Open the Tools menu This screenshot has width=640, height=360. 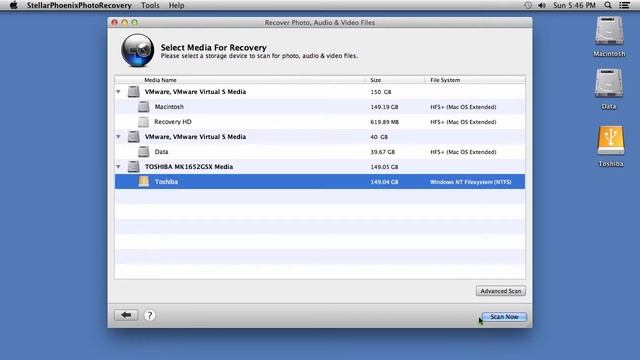150,5
